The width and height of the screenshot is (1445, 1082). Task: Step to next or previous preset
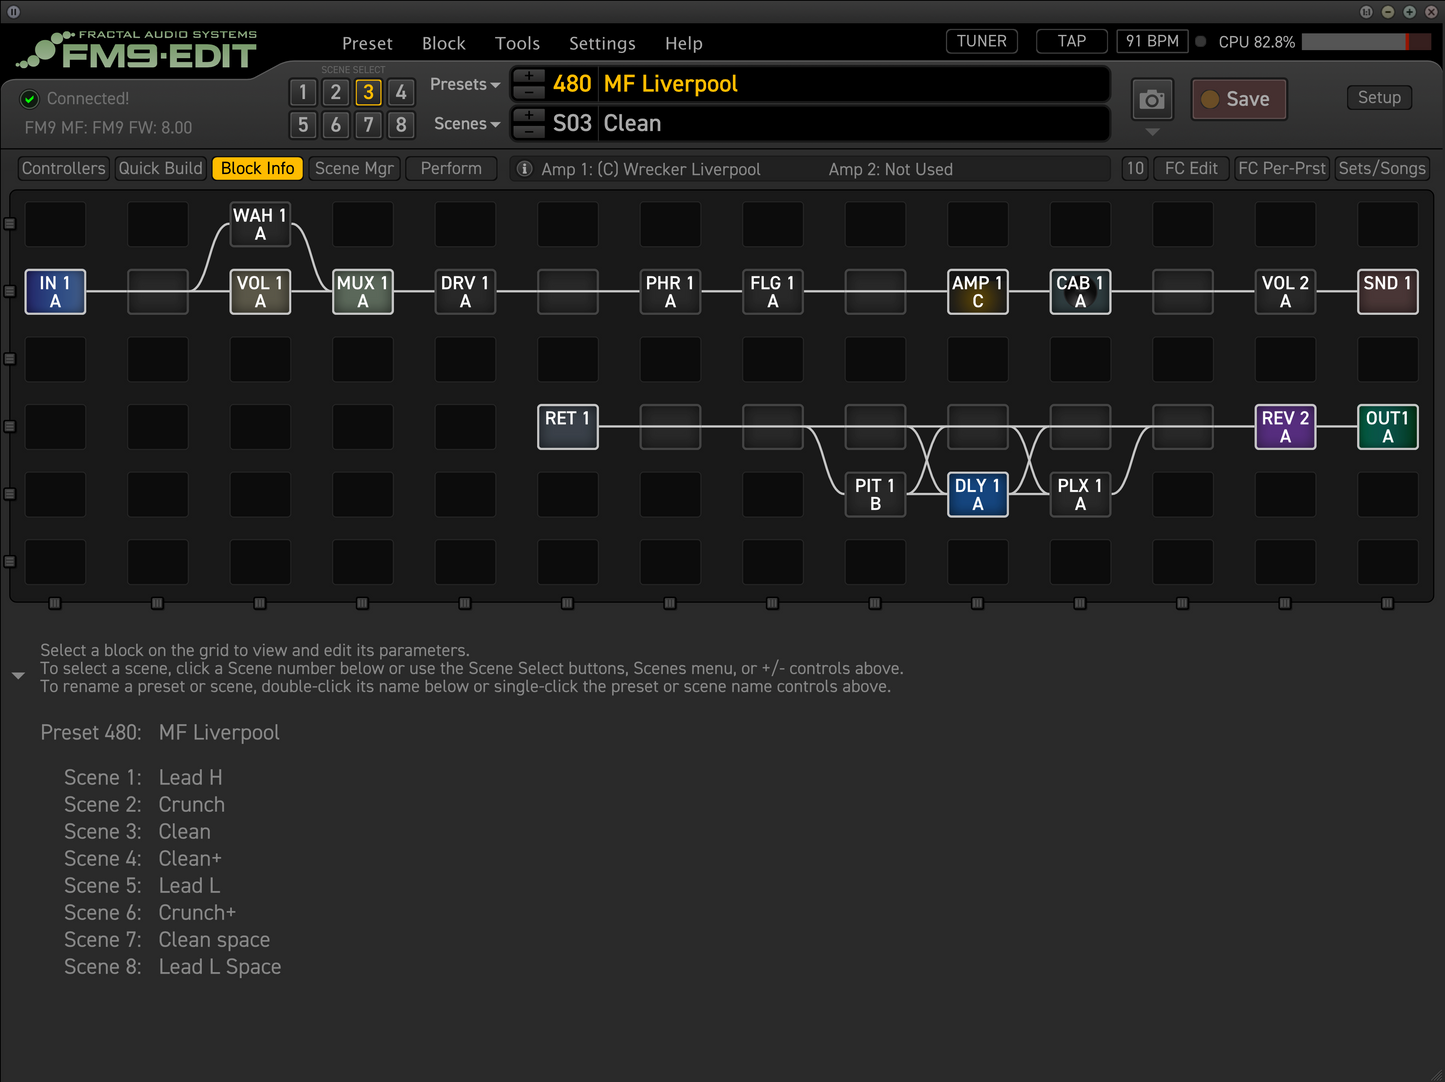529,84
